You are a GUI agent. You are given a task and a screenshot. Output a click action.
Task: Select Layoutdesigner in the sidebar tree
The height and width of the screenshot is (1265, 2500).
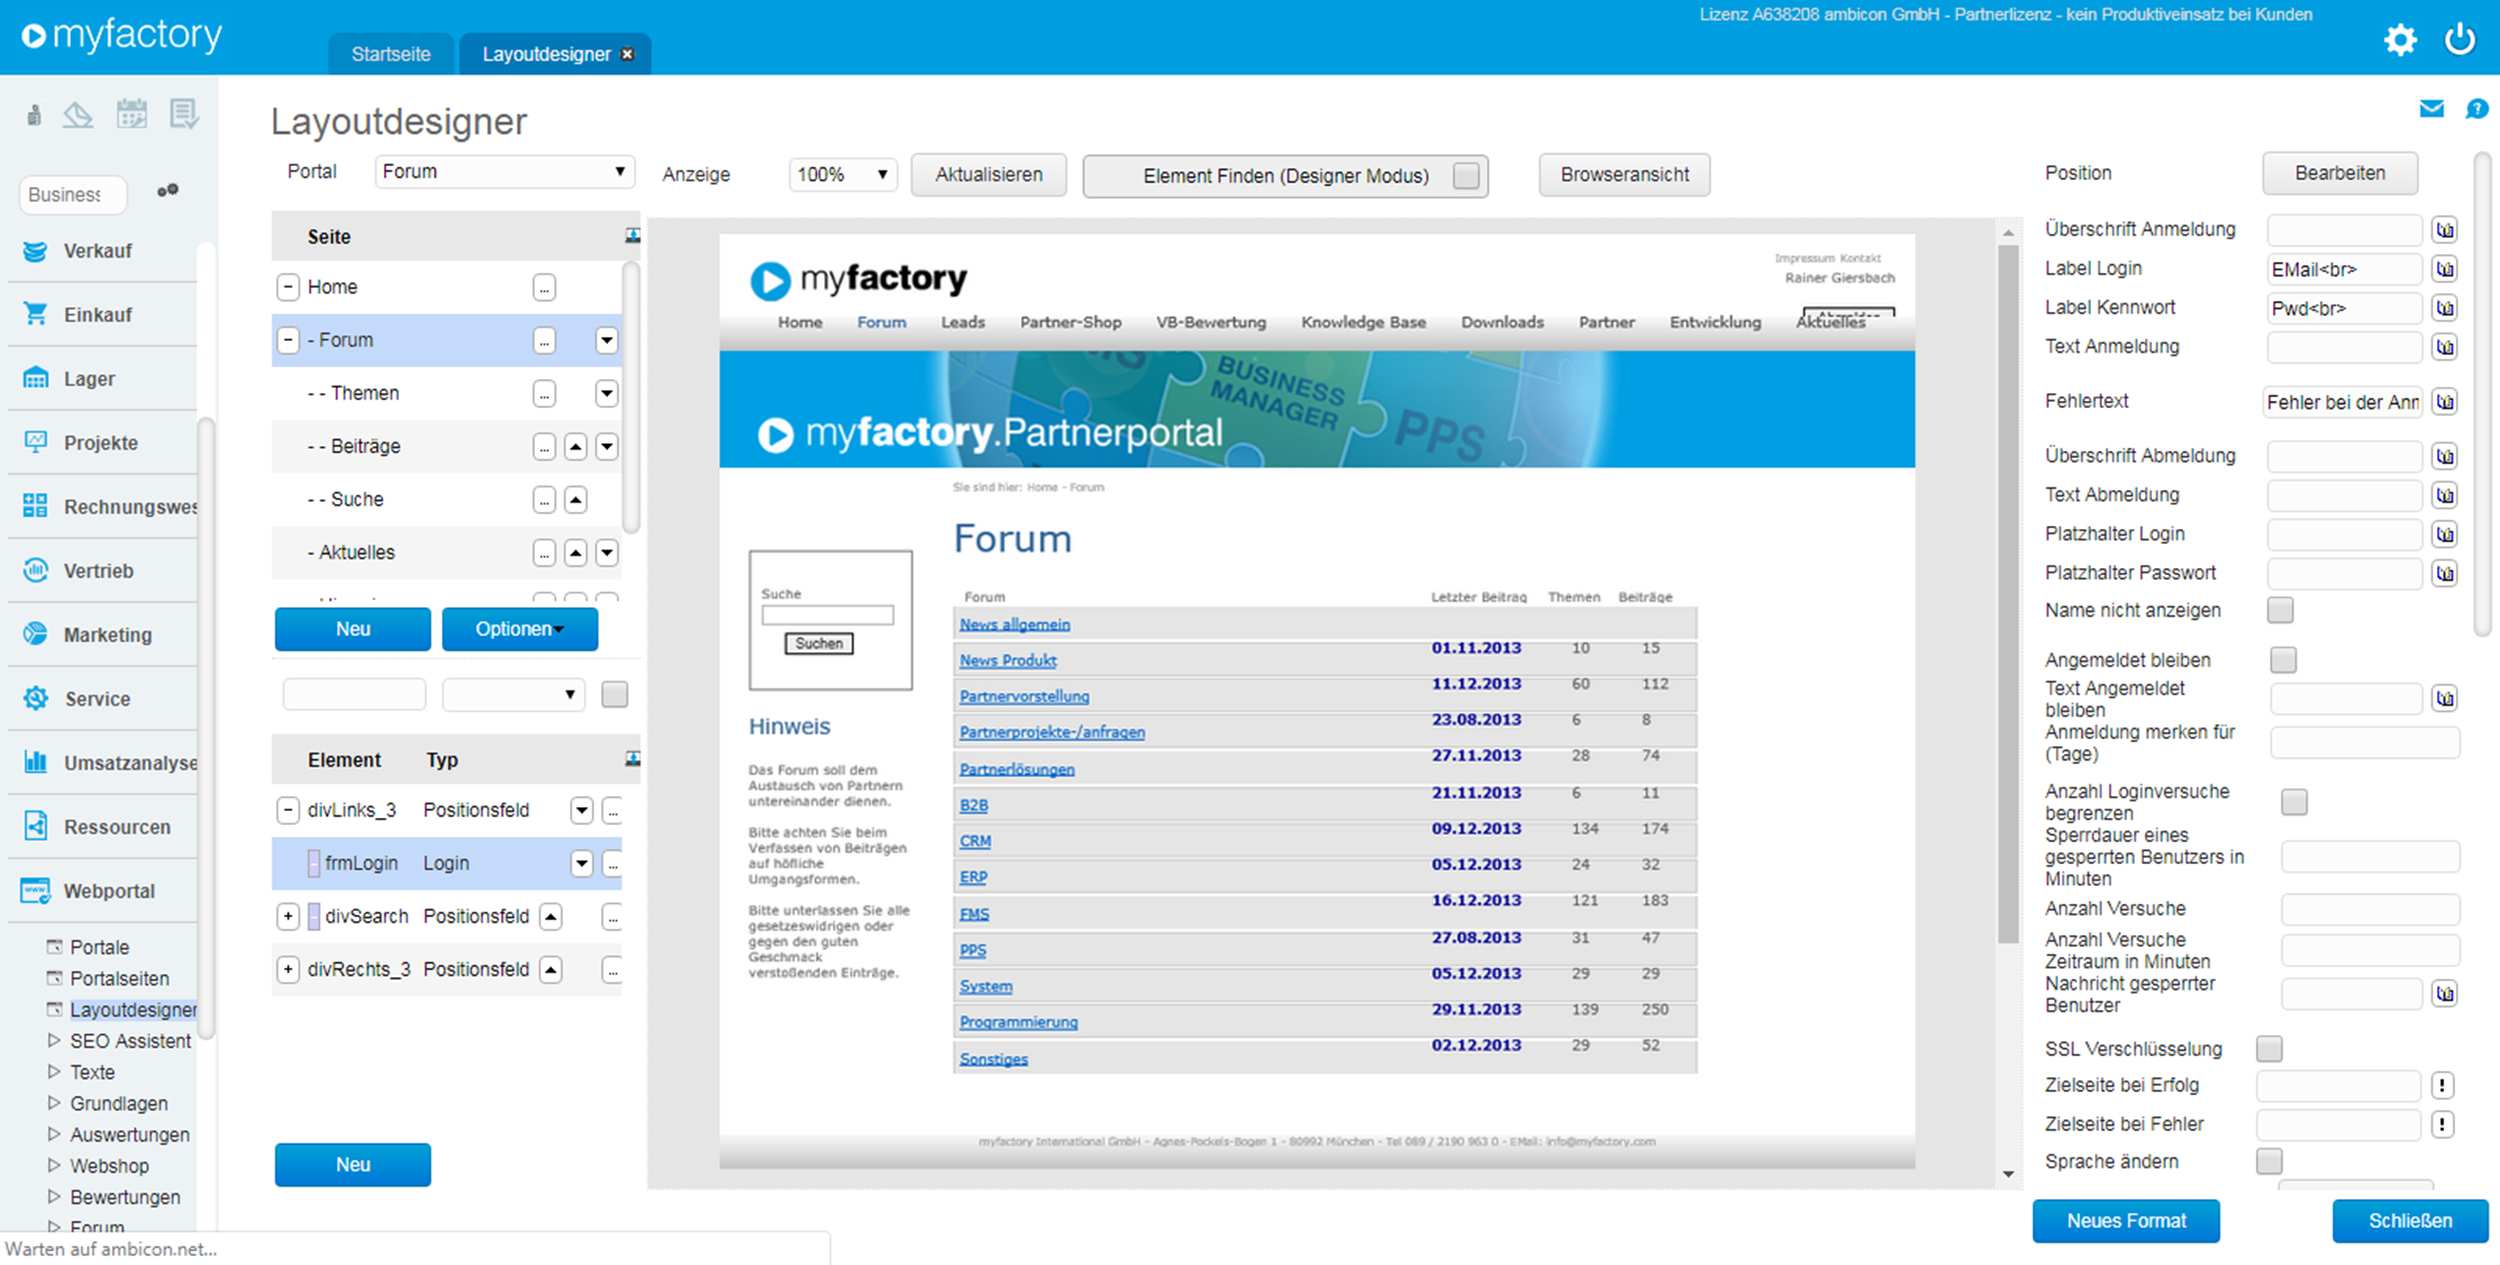point(133,1010)
